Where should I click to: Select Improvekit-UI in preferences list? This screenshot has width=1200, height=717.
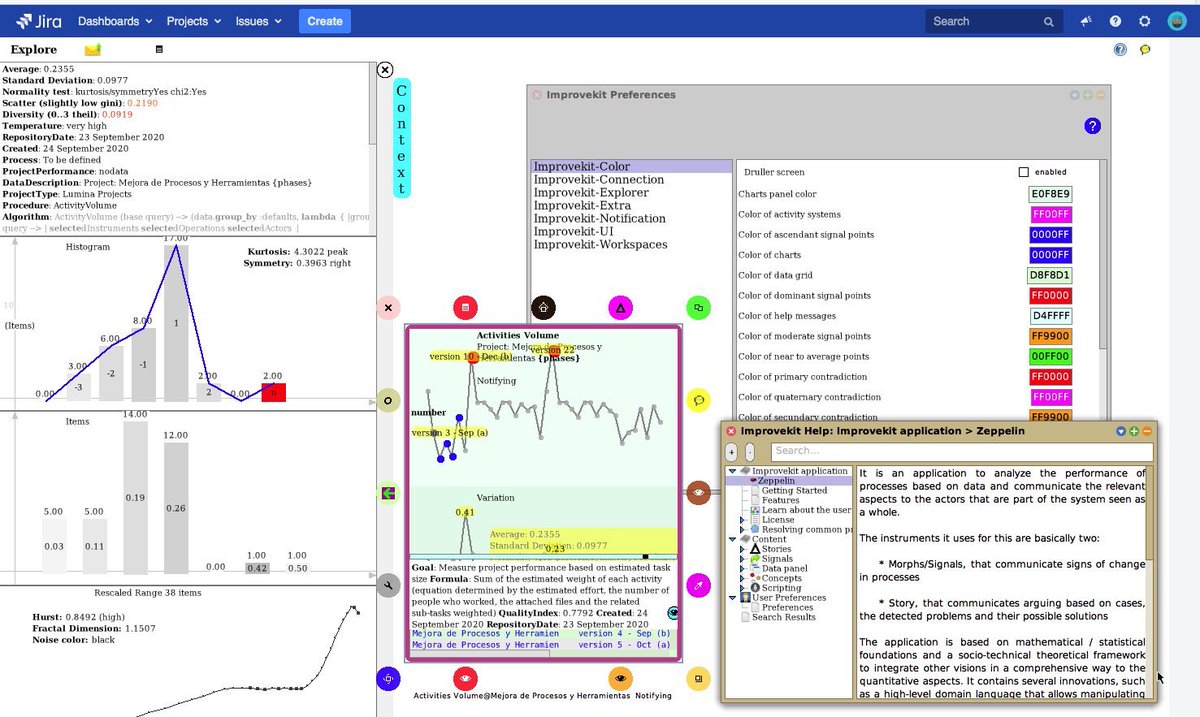pos(632,231)
